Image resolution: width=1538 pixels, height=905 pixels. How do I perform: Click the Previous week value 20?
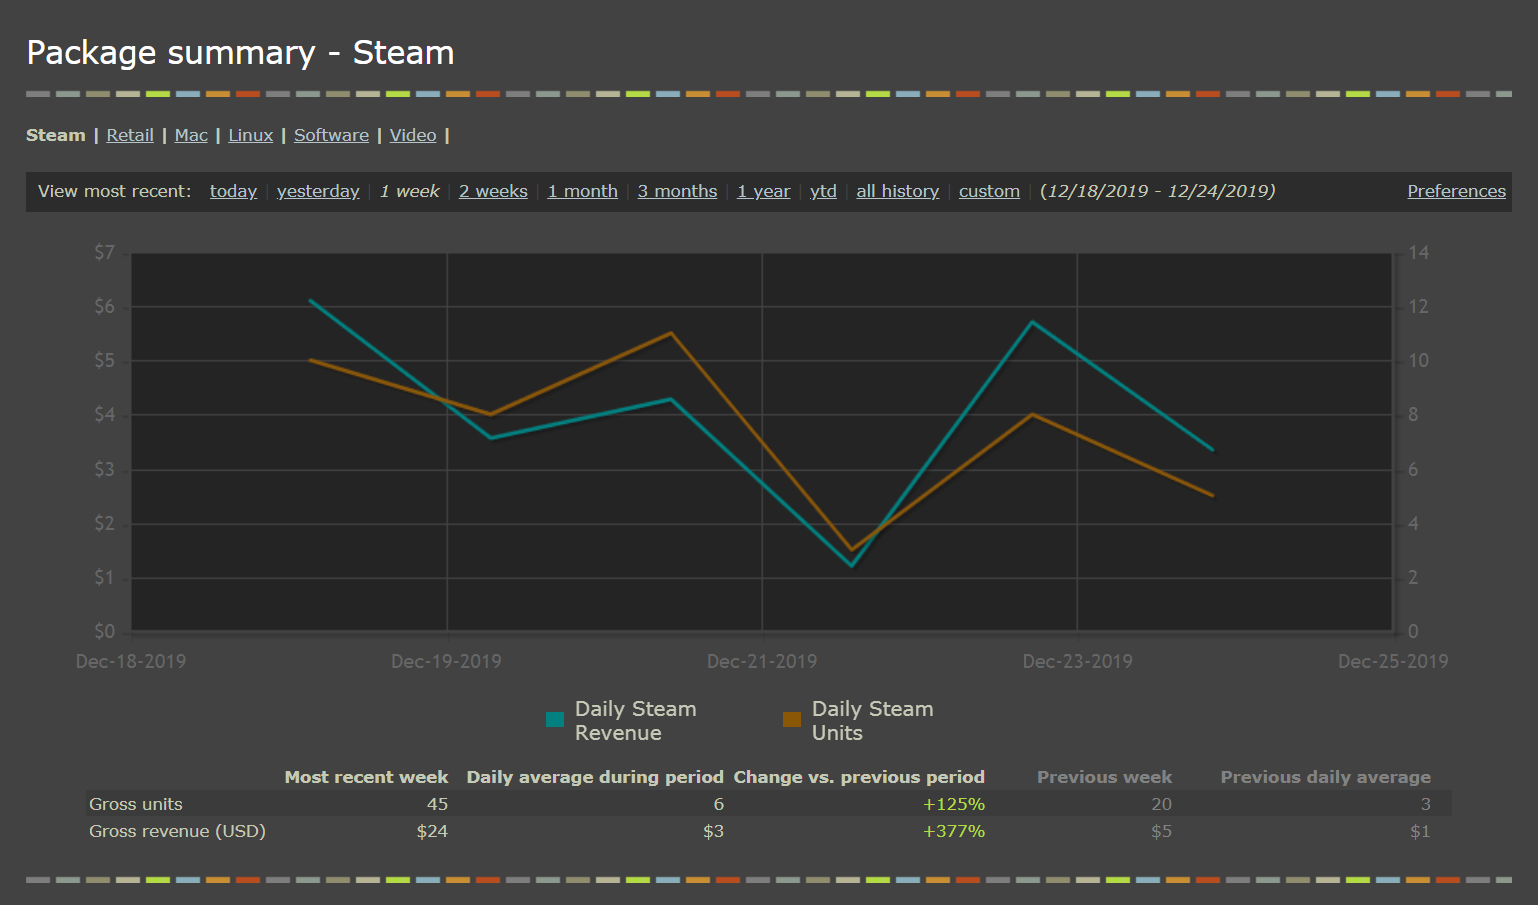[x=1161, y=804]
